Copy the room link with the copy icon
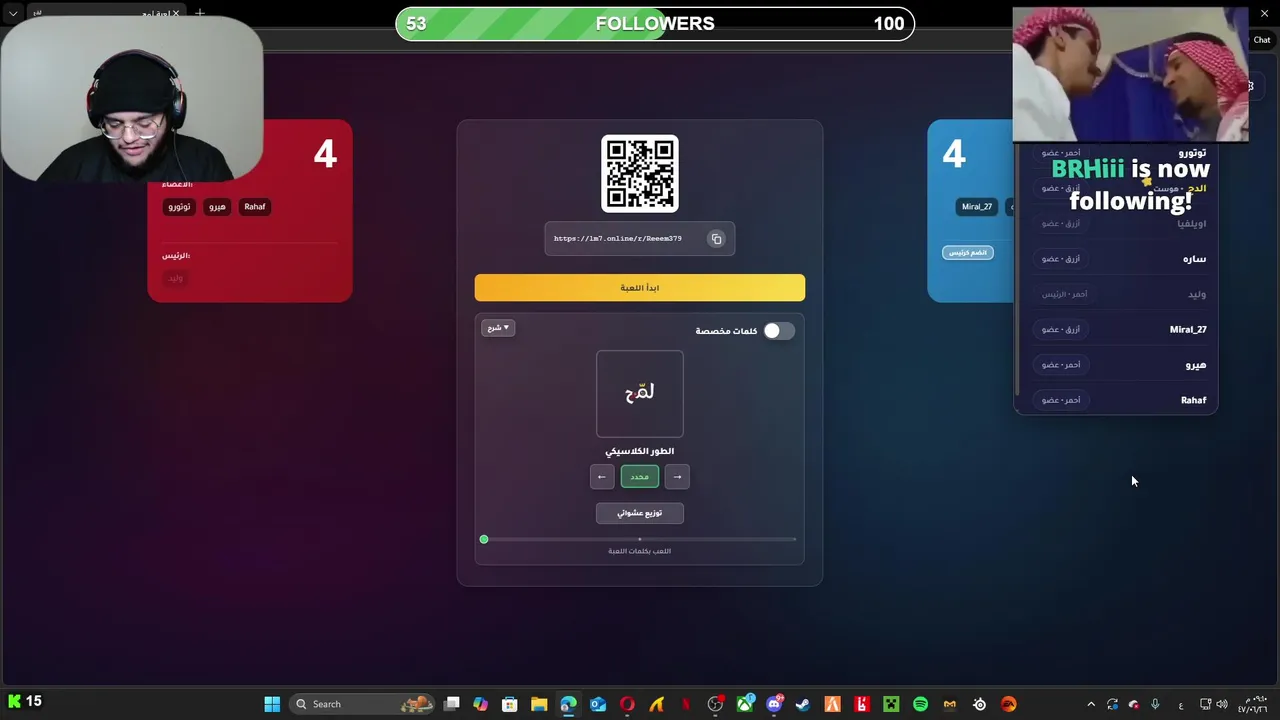This screenshot has width=1280, height=720. pyautogui.click(x=716, y=239)
